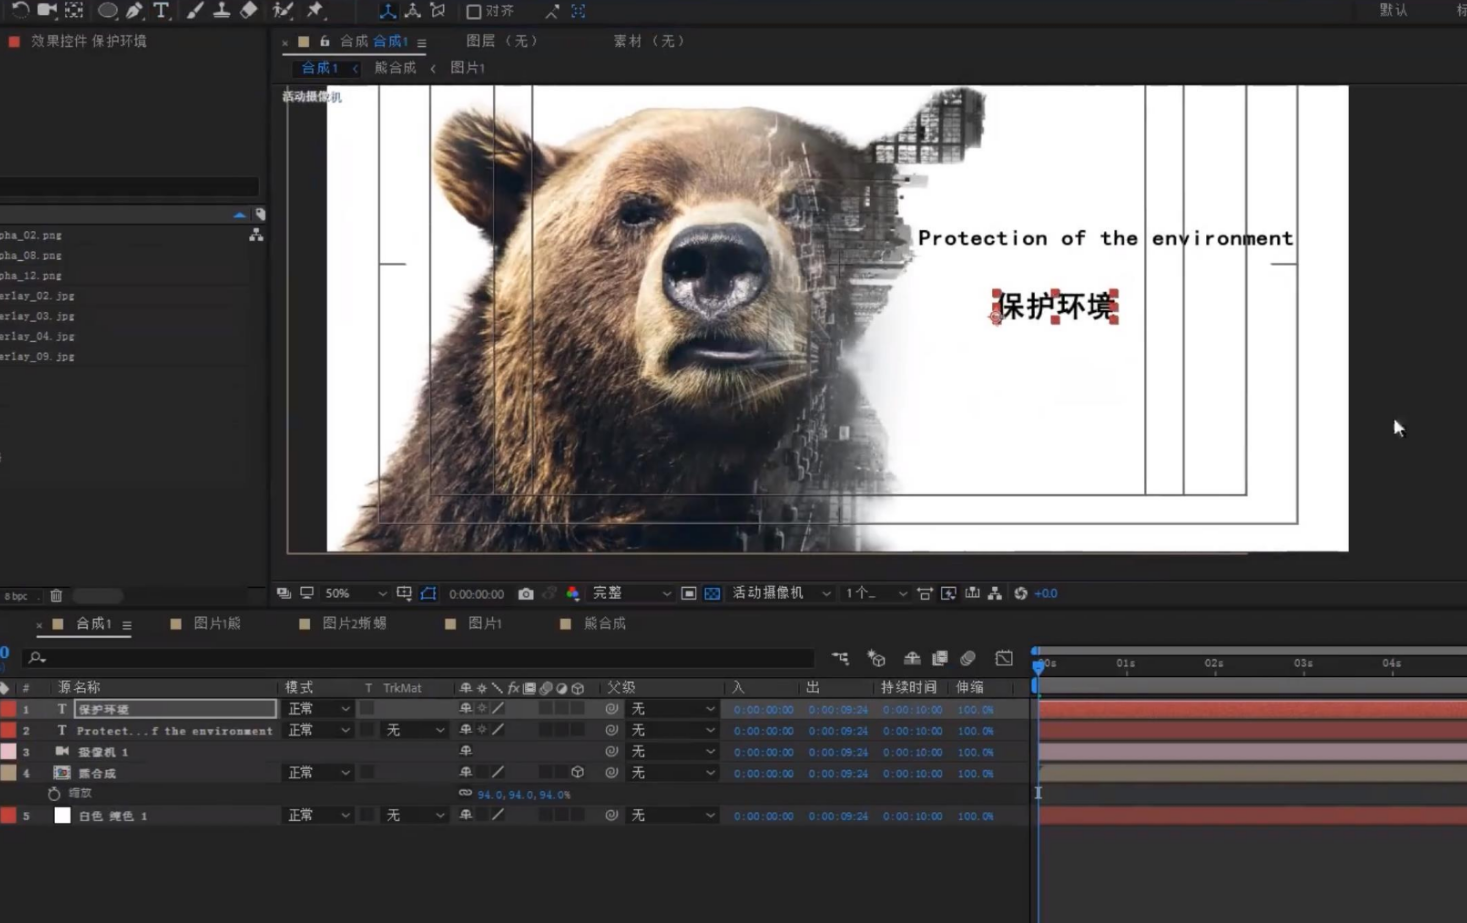Toggle 3D layer switch for 熊合成
Screen dimensions: 1467x923
[x=577, y=773]
